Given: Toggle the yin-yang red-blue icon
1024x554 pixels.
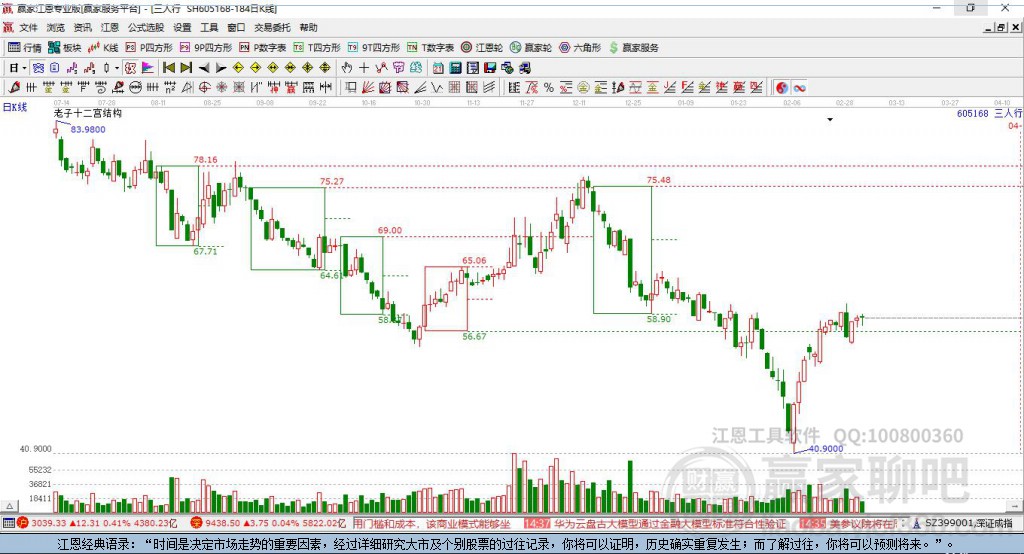Looking at the screenshot, I should 782,87.
